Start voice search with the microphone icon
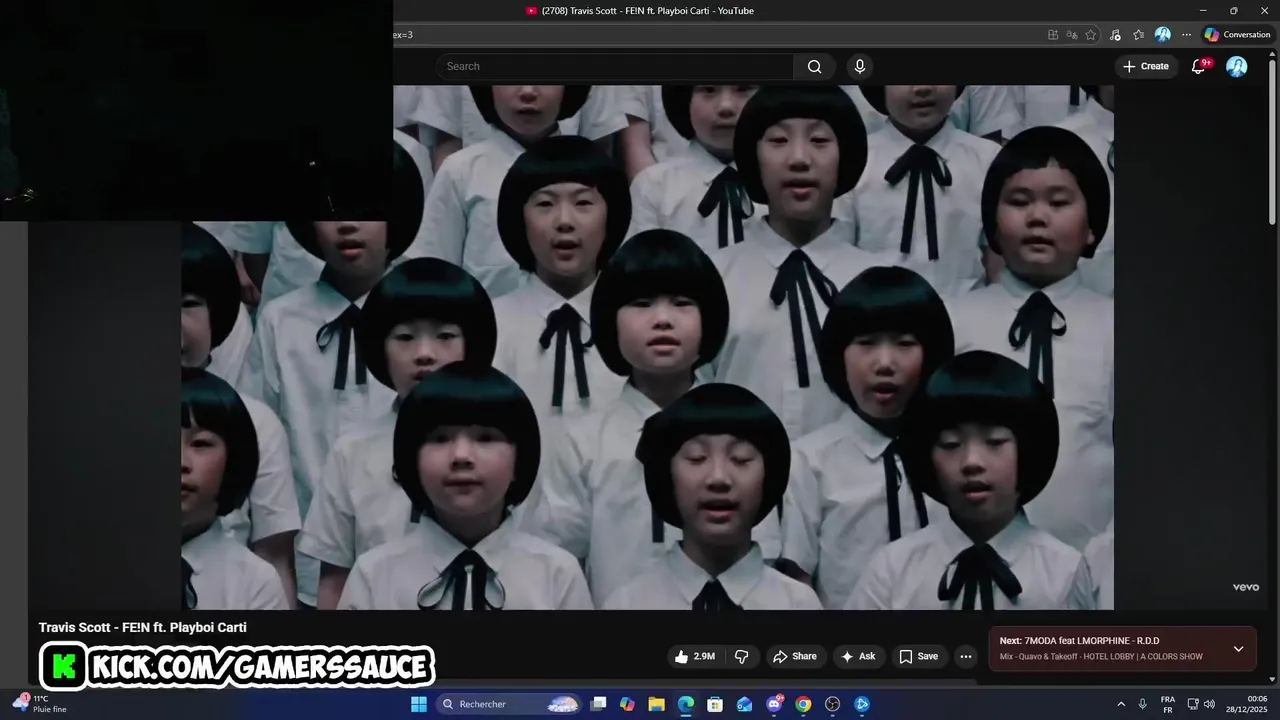This screenshot has width=1280, height=720. (x=859, y=67)
